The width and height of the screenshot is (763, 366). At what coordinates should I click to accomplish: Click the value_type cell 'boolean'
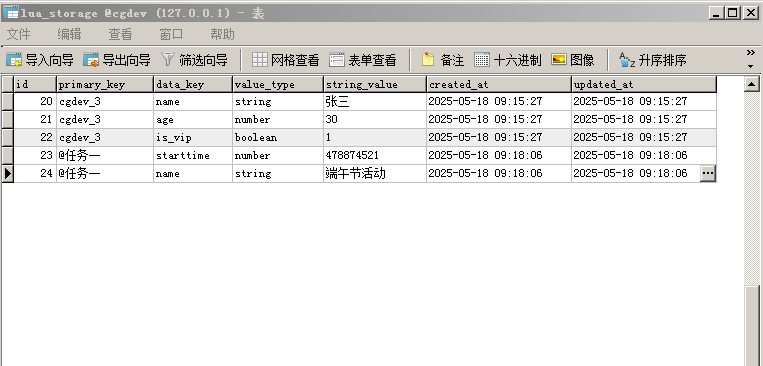278,137
